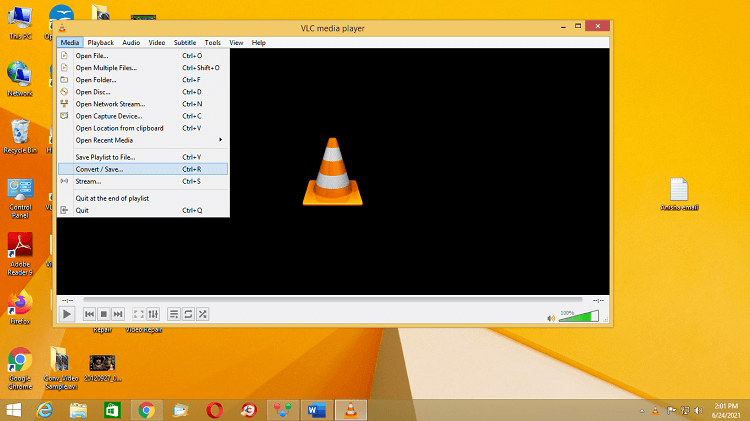Select Adobe Reader 9 desktop icon
Screen dimensions: 750x421
(x=20, y=254)
